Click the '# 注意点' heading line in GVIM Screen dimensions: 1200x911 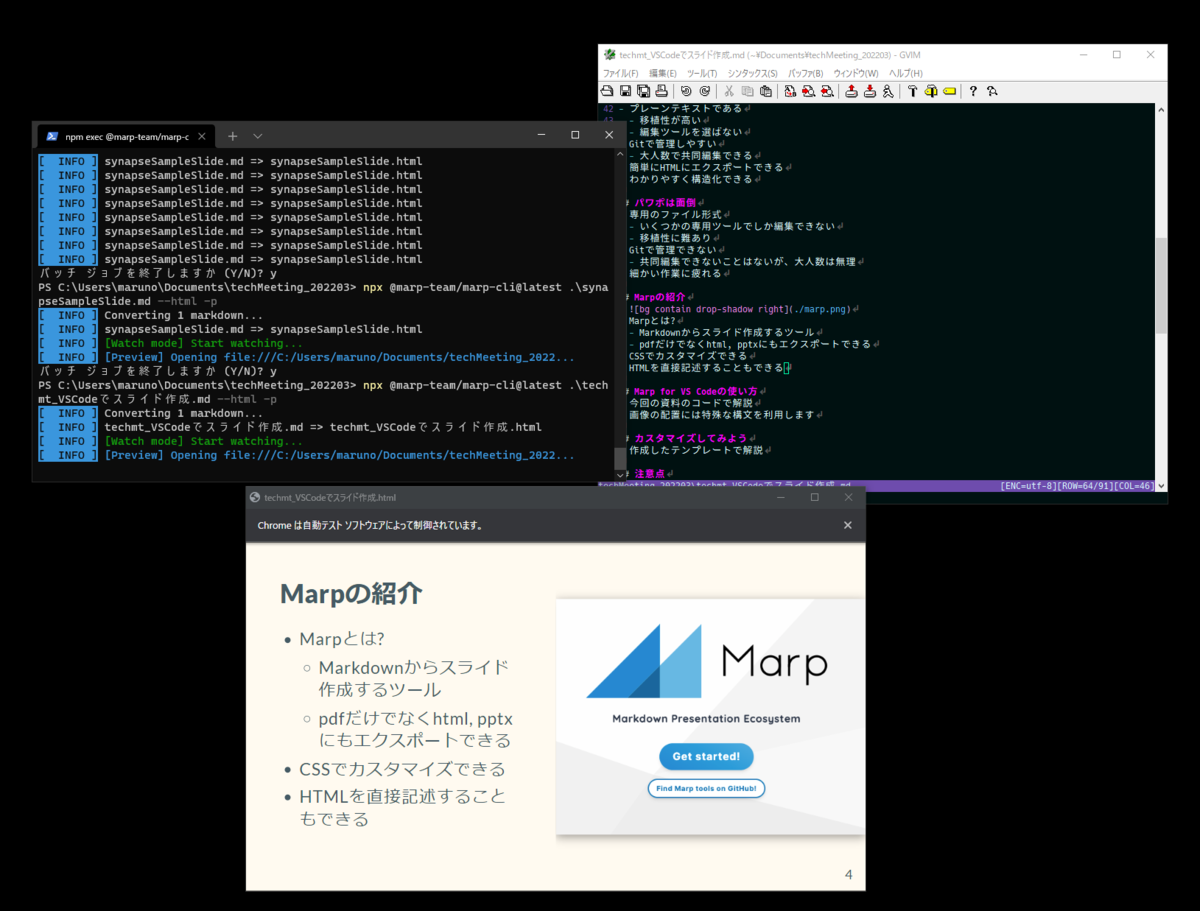click(x=643, y=473)
